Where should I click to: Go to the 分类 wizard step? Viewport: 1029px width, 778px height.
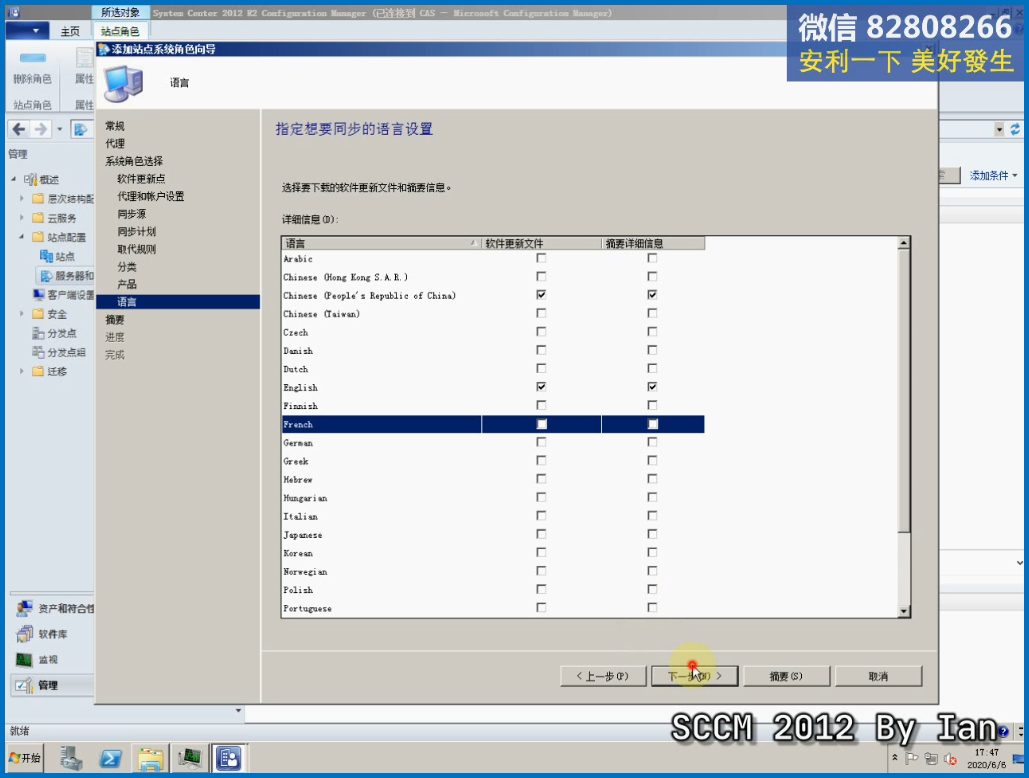(127, 266)
